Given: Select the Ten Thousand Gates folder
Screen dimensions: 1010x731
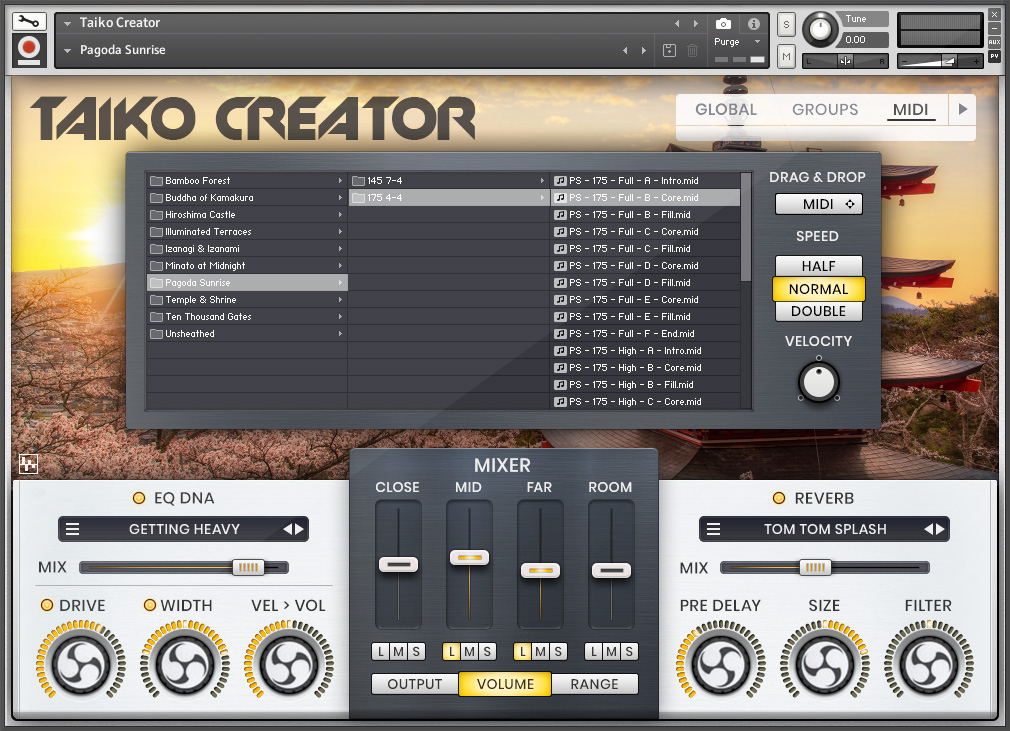Looking at the screenshot, I should pyautogui.click(x=247, y=317).
